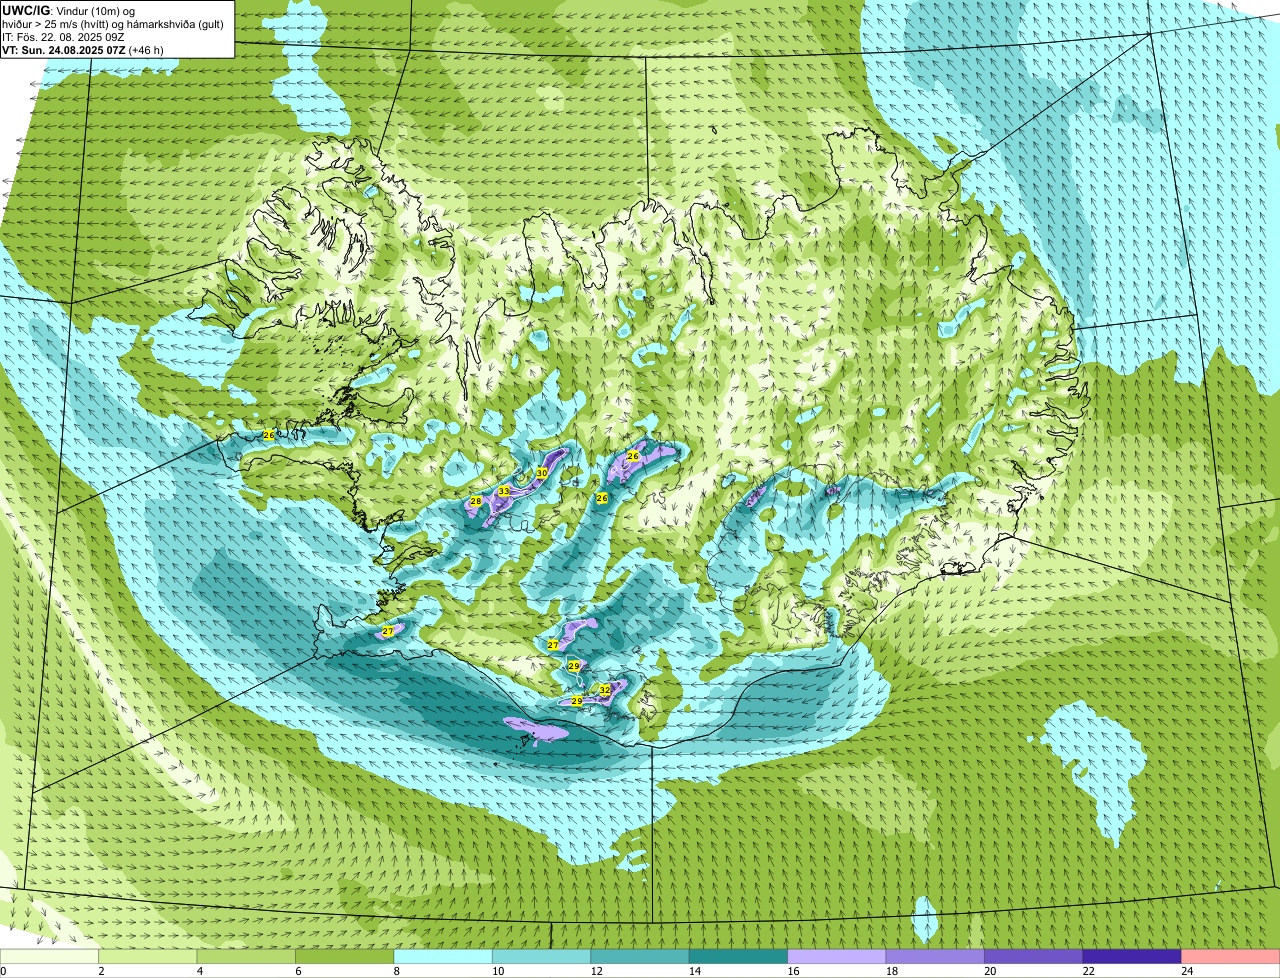The height and width of the screenshot is (978, 1280).
Task: Click the "(+46 h)" forecast offset text
Action: [x=146, y=50]
